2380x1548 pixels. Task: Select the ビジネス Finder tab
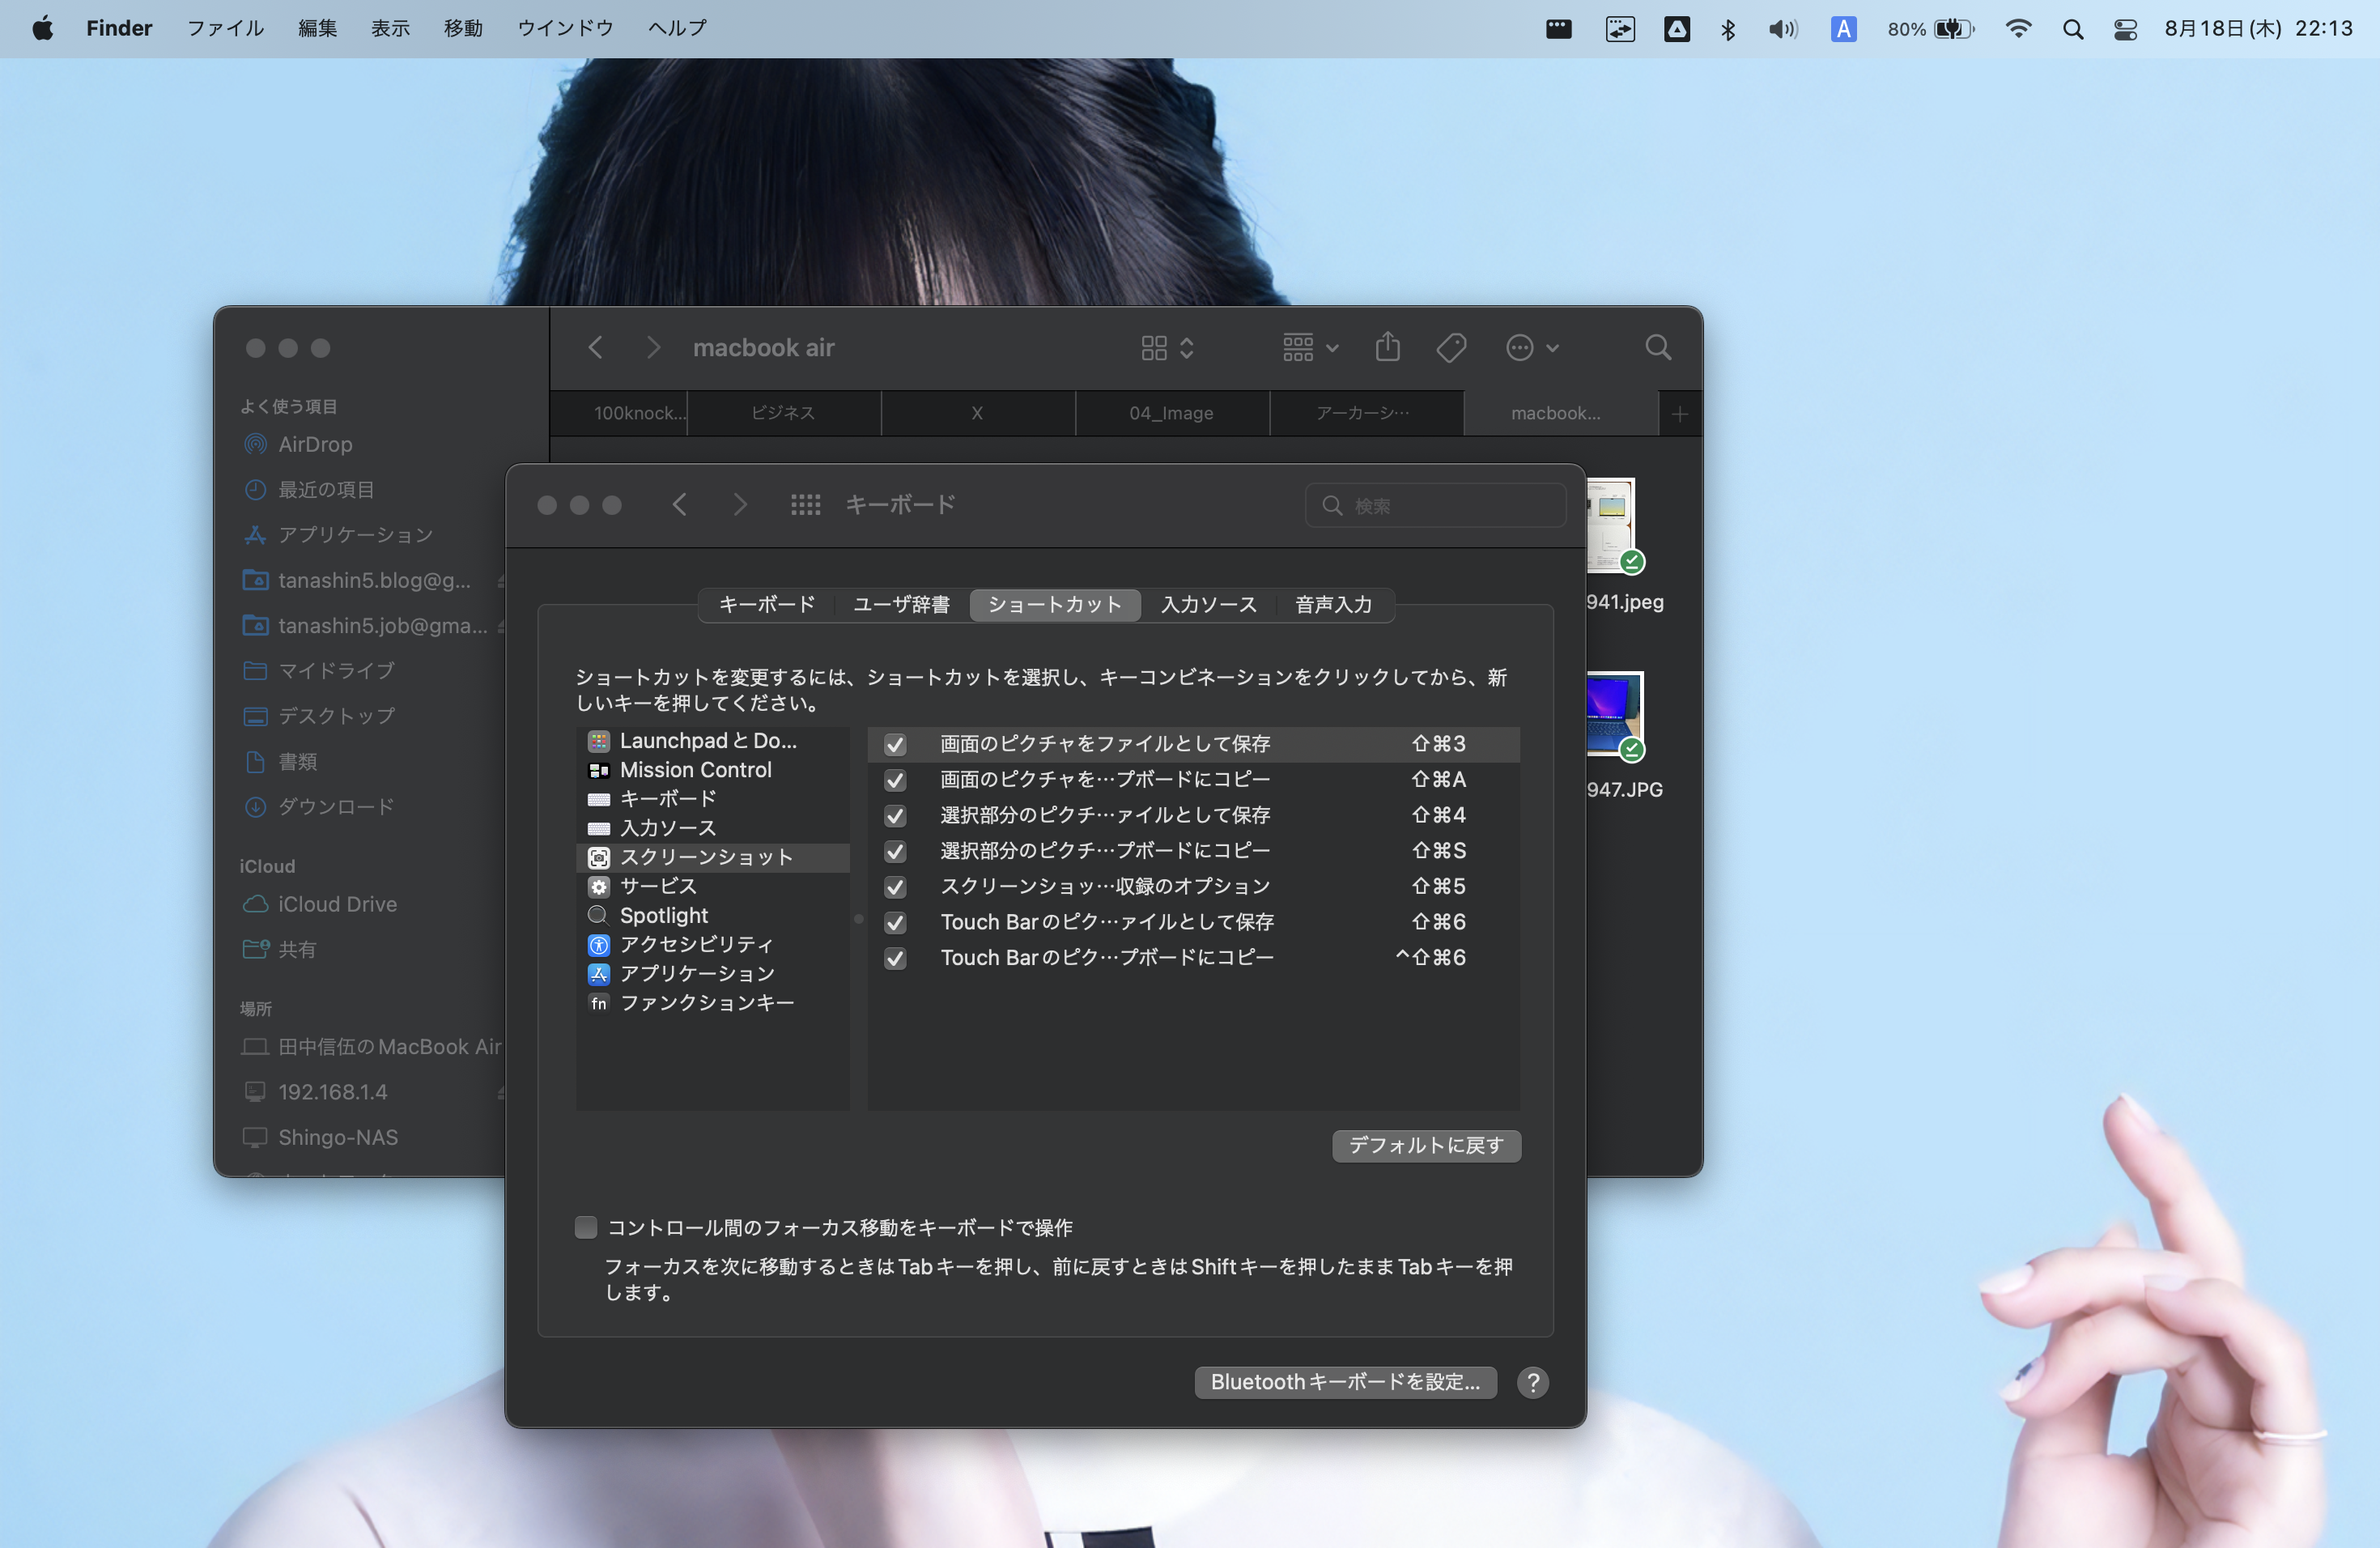[x=783, y=413]
